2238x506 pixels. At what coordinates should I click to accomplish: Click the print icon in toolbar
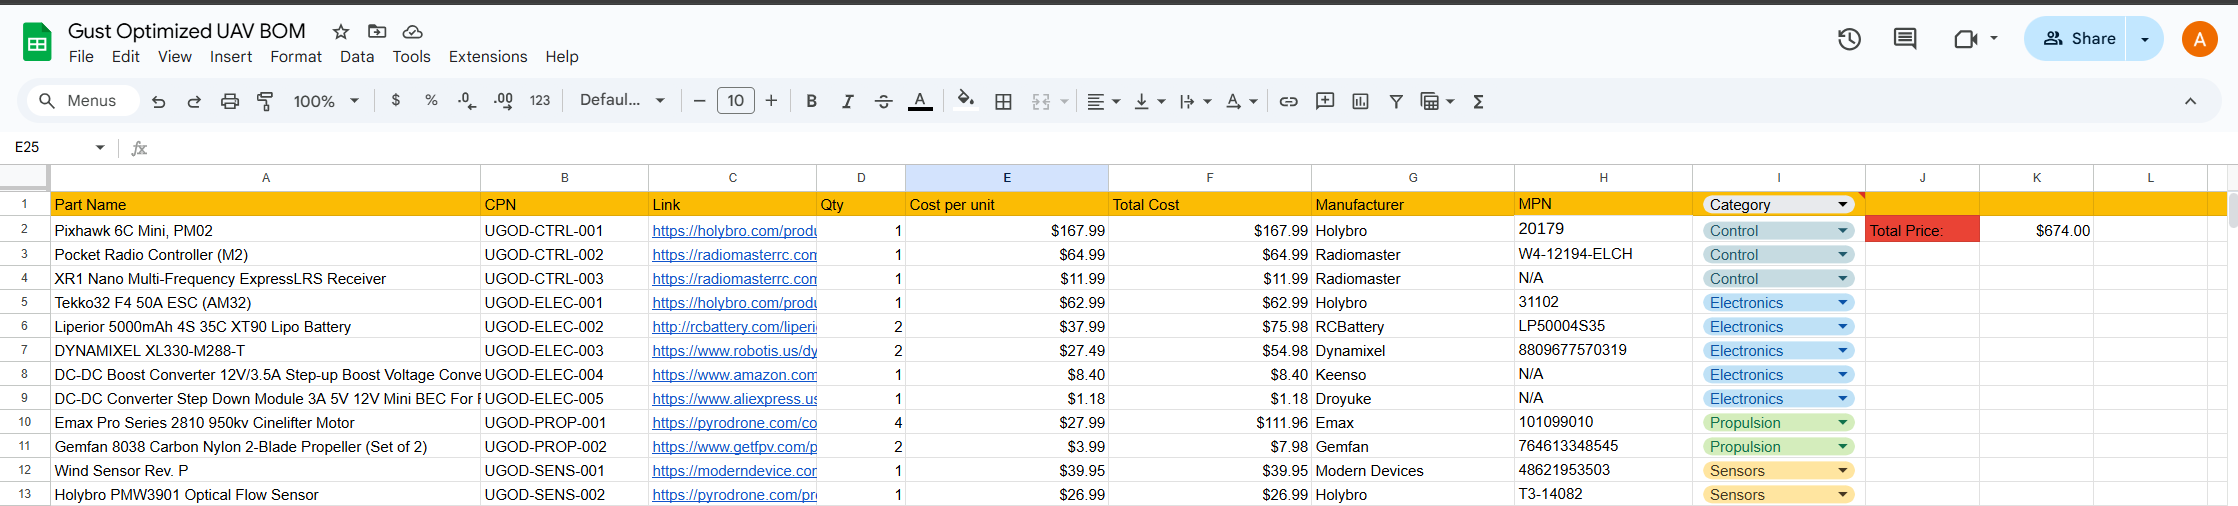[x=230, y=101]
